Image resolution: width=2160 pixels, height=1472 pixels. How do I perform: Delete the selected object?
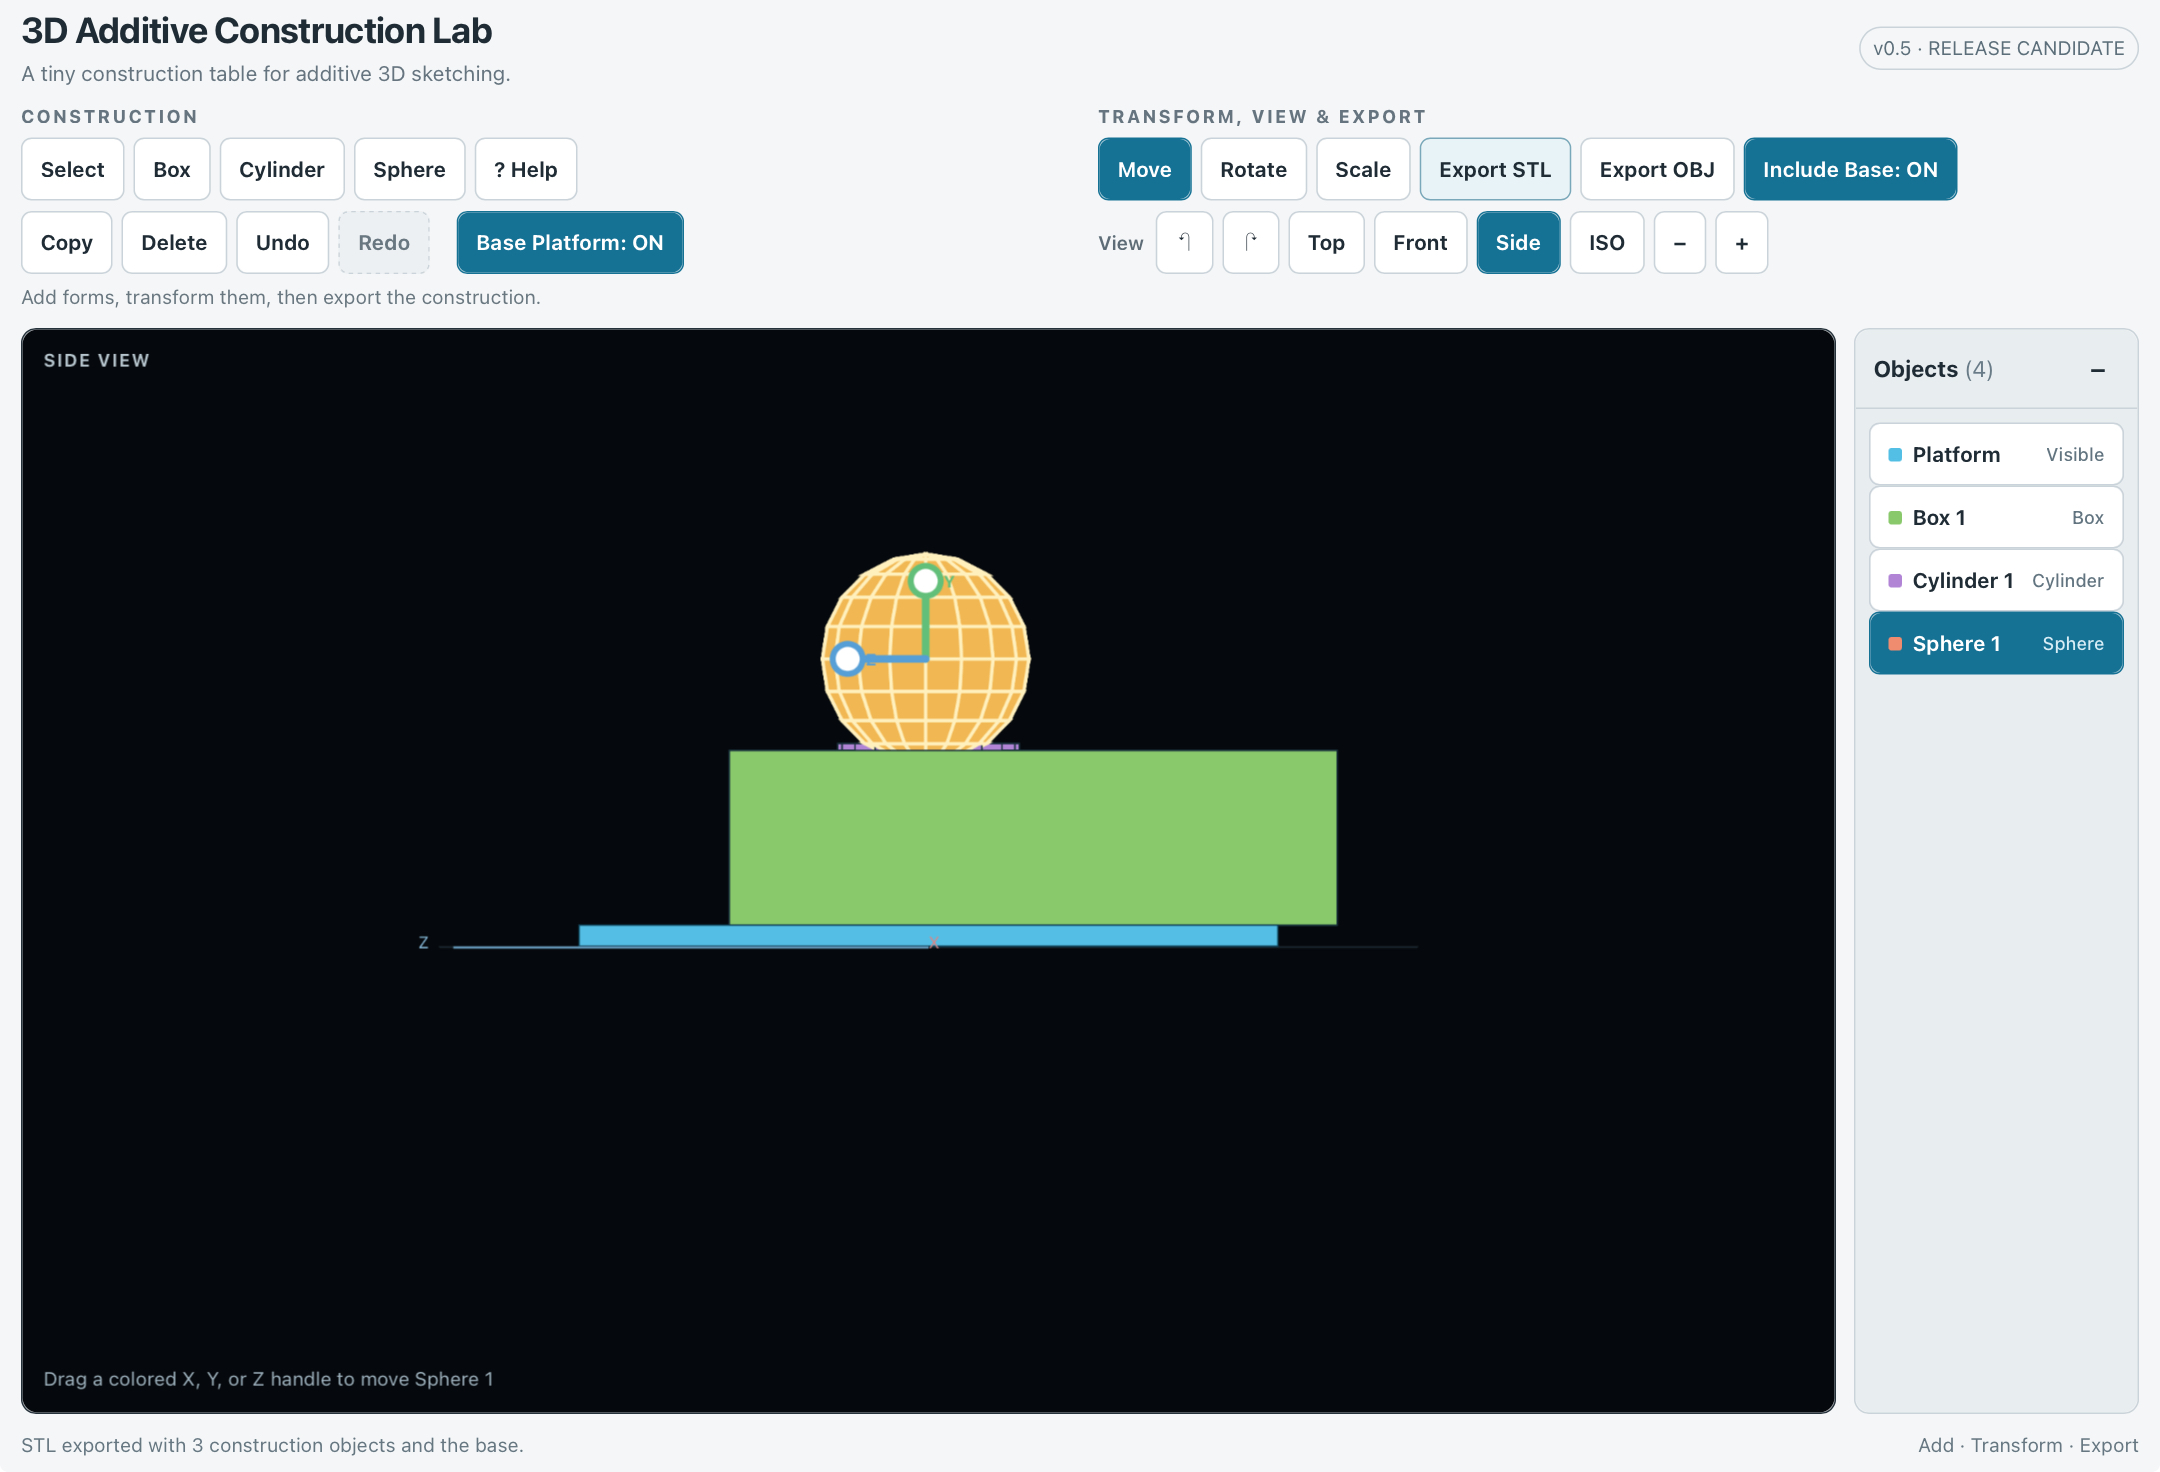pyautogui.click(x=174, y=242)
